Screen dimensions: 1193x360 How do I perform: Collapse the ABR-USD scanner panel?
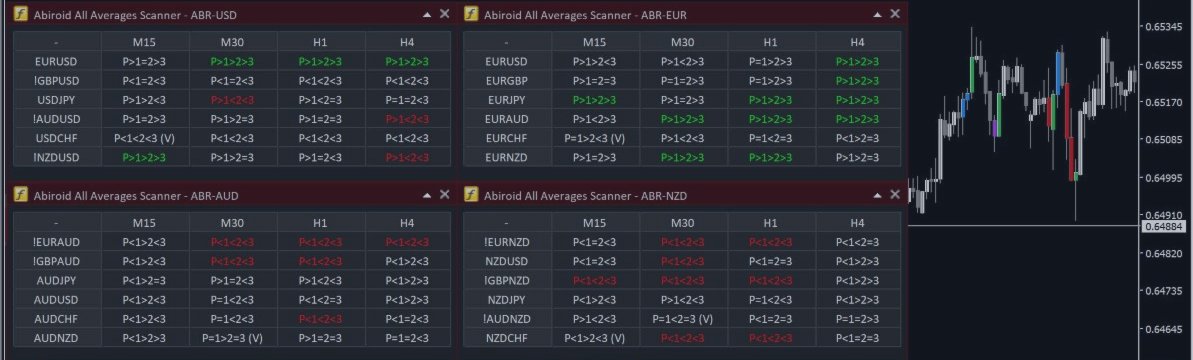click(x=428, y=14)
